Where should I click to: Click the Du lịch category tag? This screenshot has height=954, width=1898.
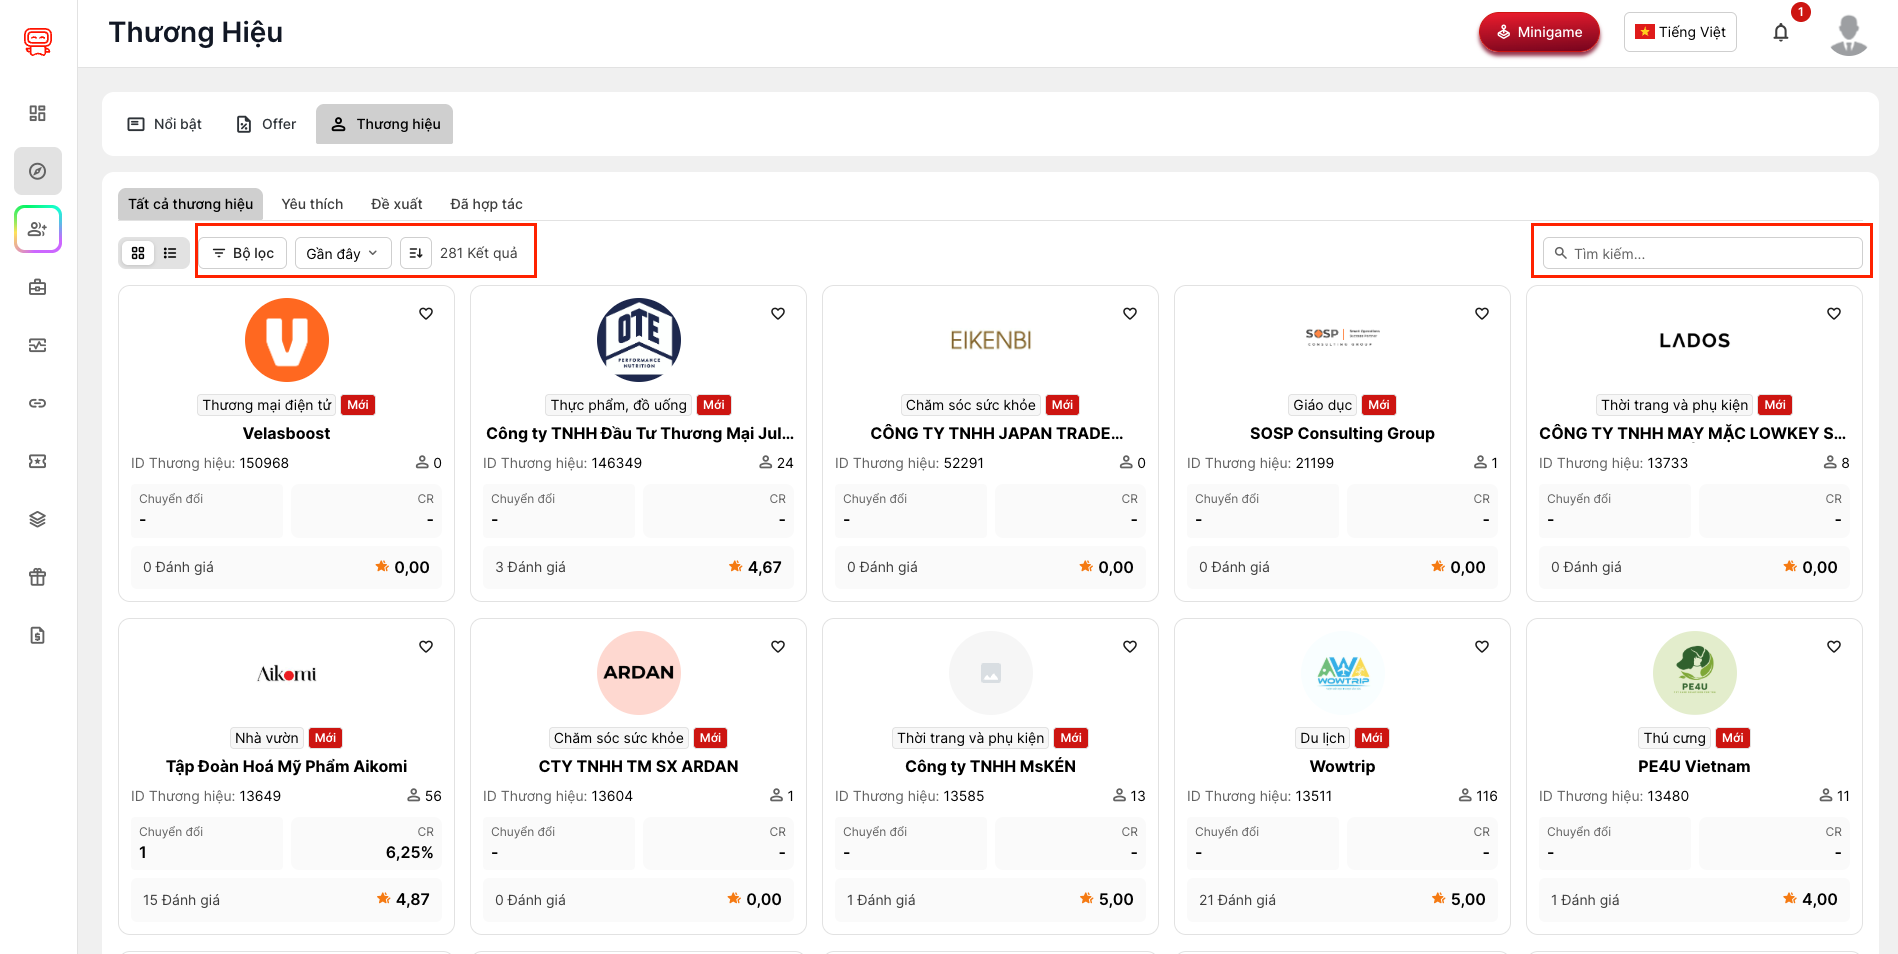[x=1322, y=738]
